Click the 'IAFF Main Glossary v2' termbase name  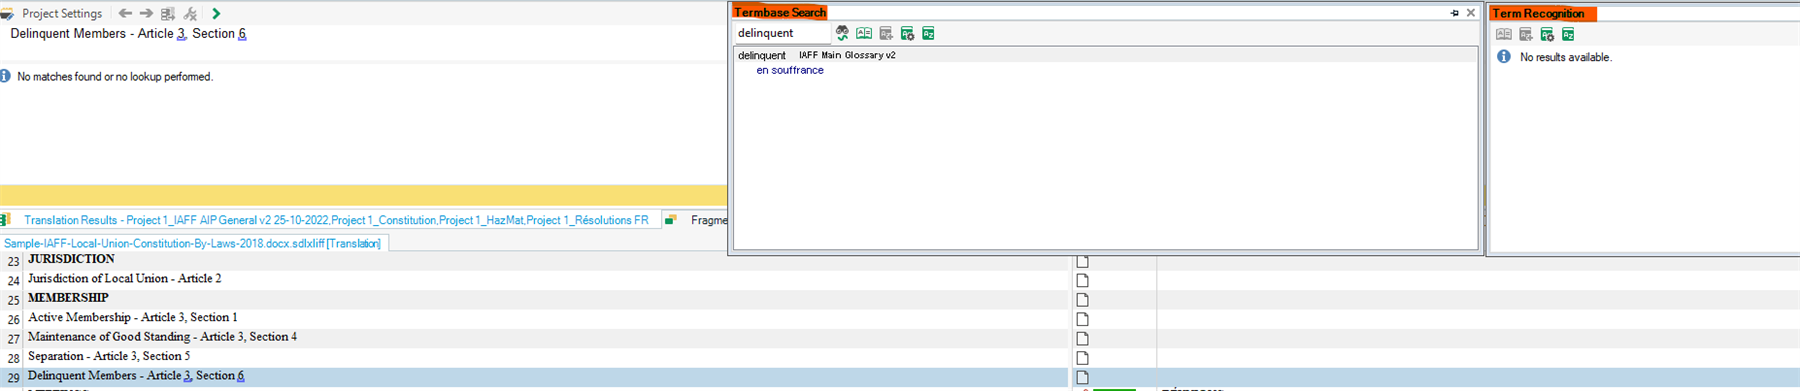pyautogui.click(x=847, y=55)
